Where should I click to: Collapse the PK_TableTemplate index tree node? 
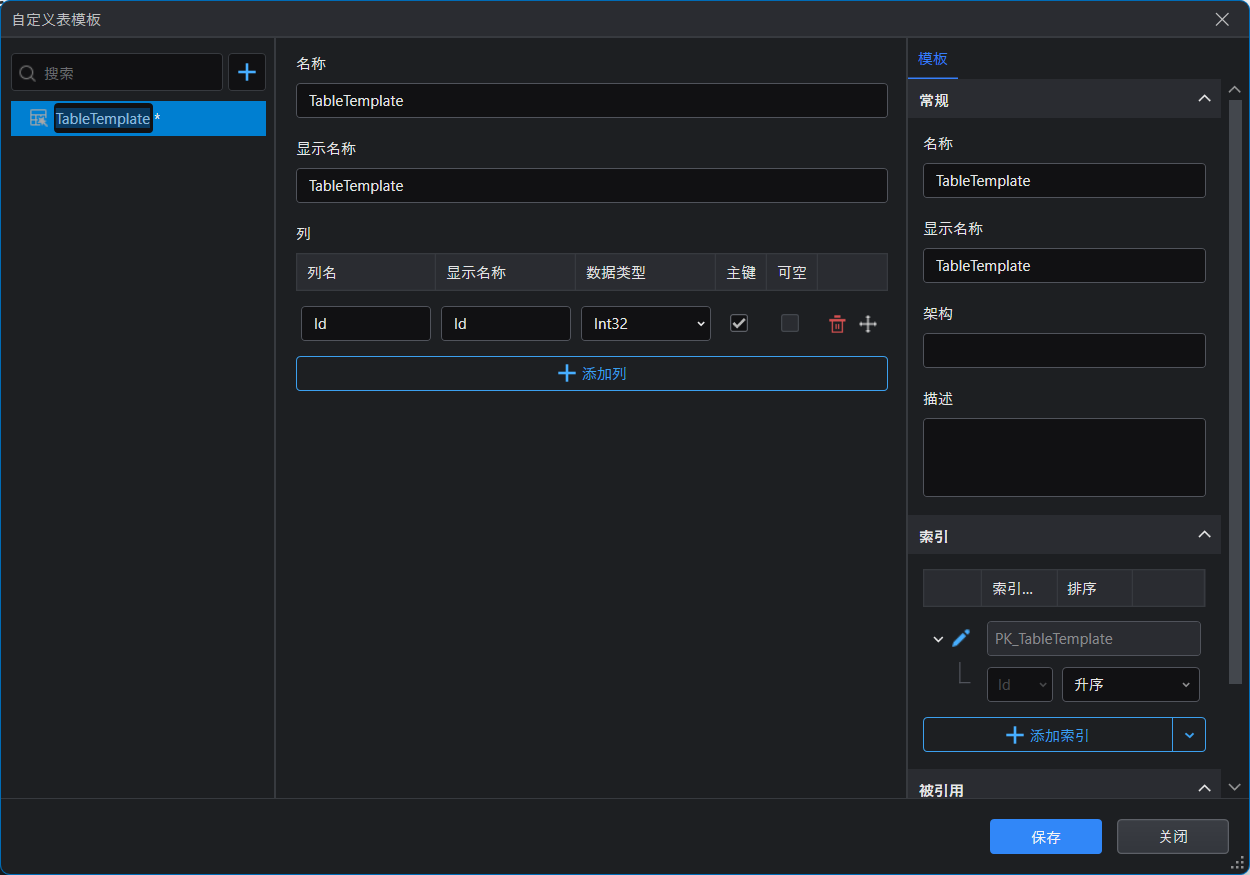pyautogui.click(x=938, y=639)
